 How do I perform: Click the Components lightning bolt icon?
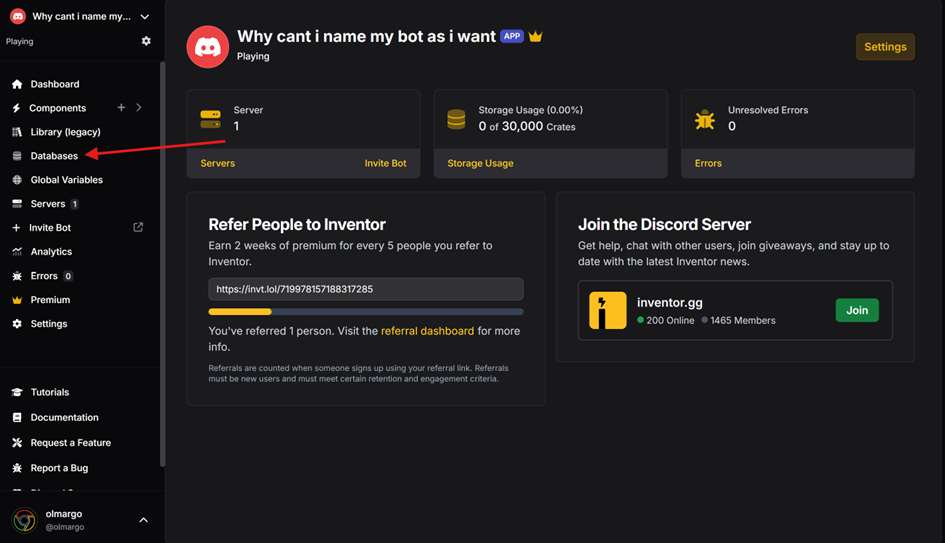click(x=16, y=108)
